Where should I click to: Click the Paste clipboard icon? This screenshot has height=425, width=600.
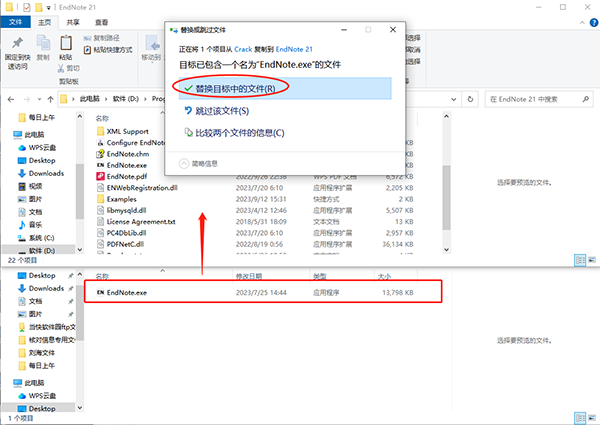click(66, 42)
